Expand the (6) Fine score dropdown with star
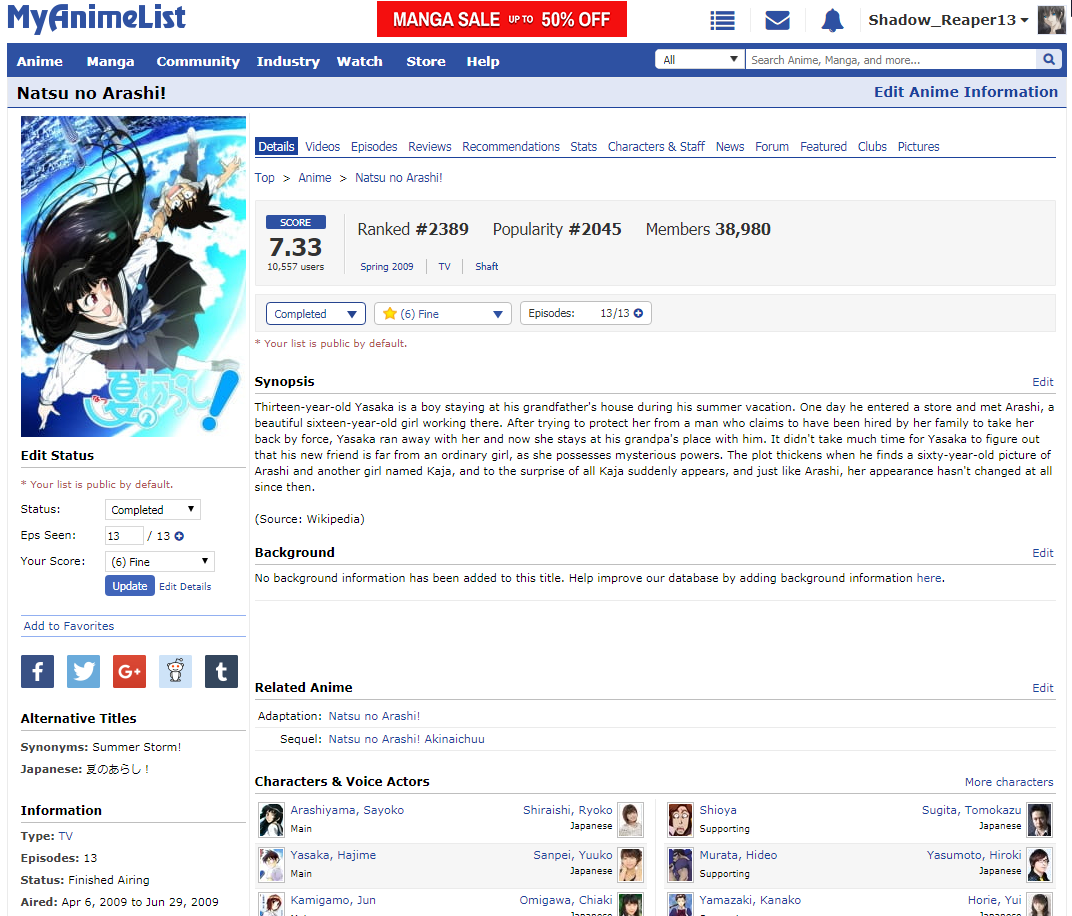This screenshot has height=916, width=1072. pos(442,314)
